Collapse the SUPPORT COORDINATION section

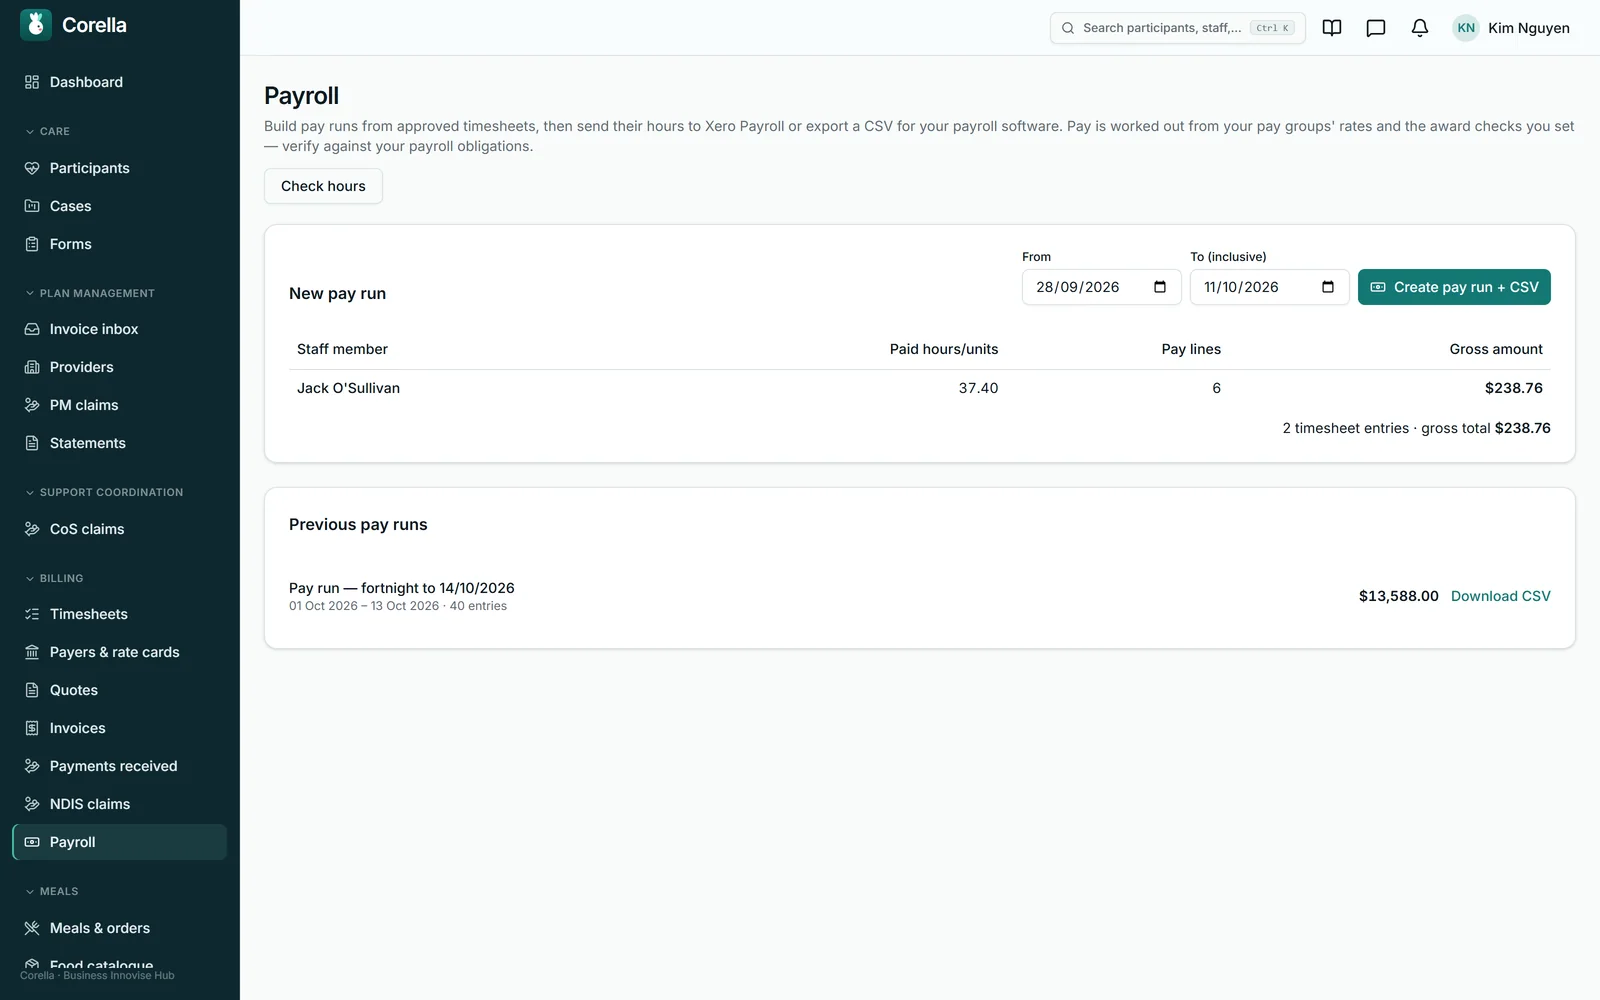point(104,492)
